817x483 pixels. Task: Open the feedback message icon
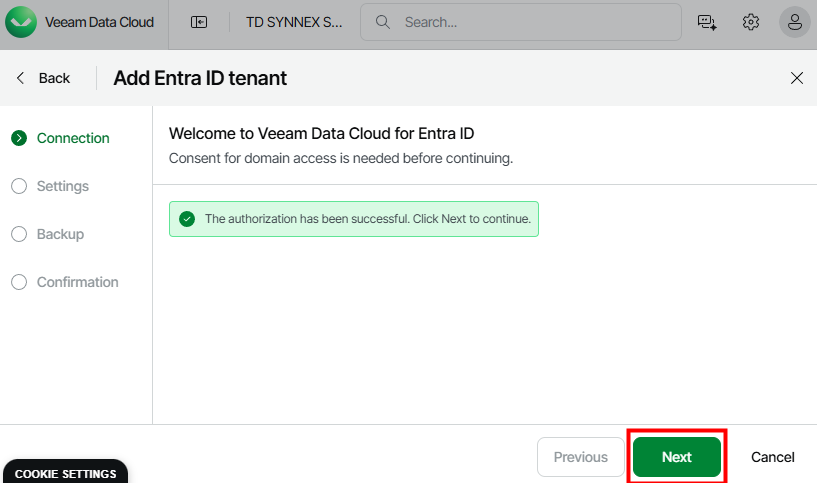(x=707, y=22)
